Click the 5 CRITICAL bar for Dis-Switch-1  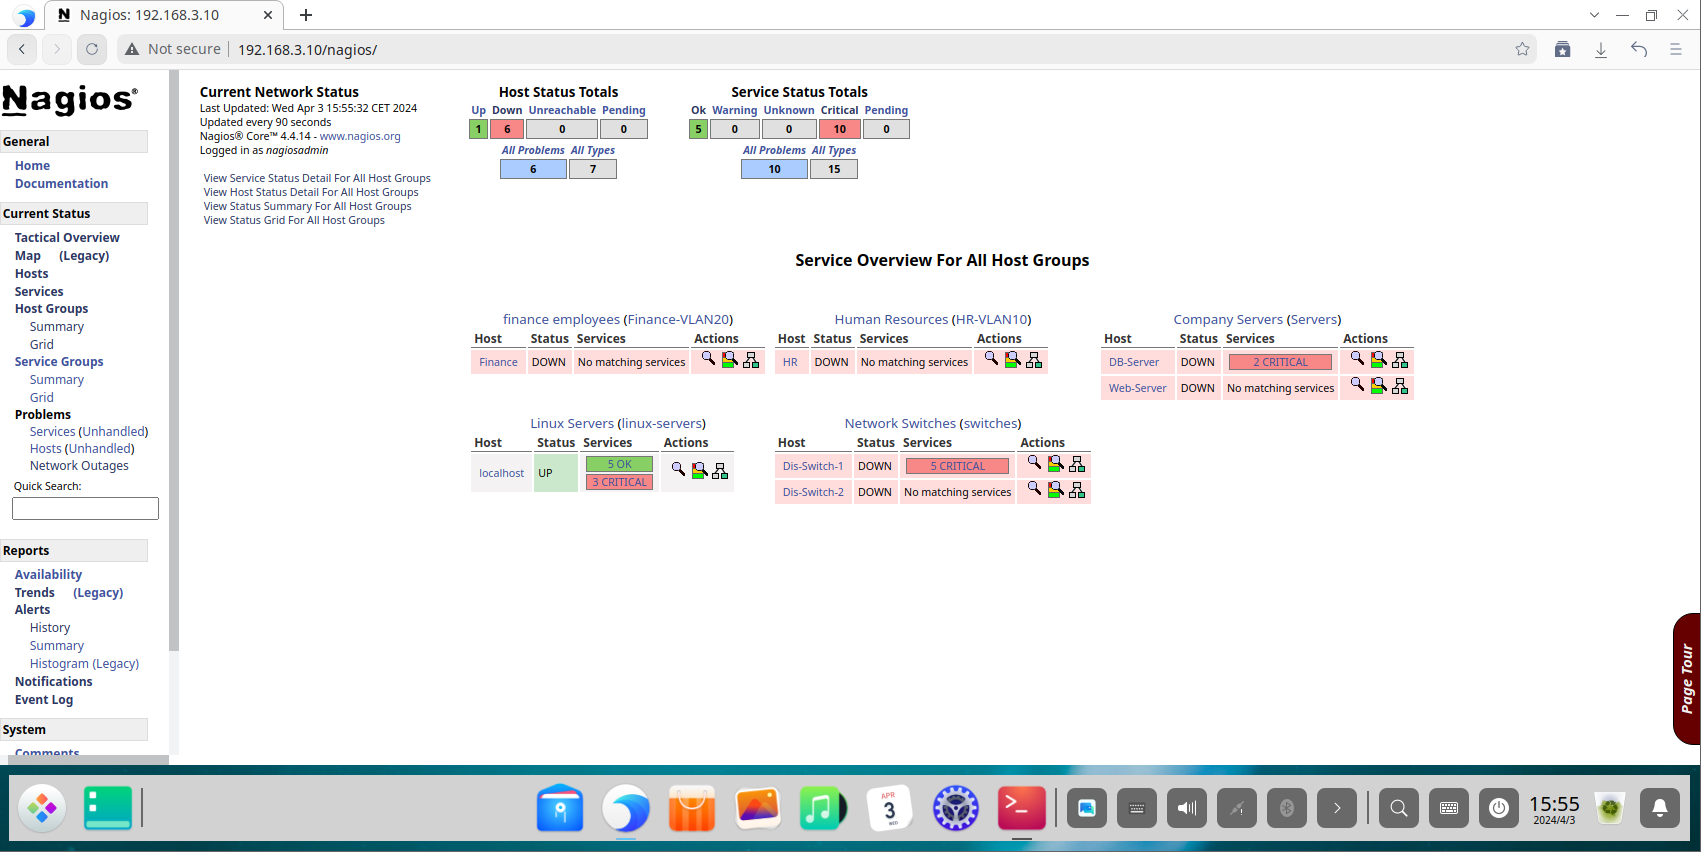click(957, 466)
